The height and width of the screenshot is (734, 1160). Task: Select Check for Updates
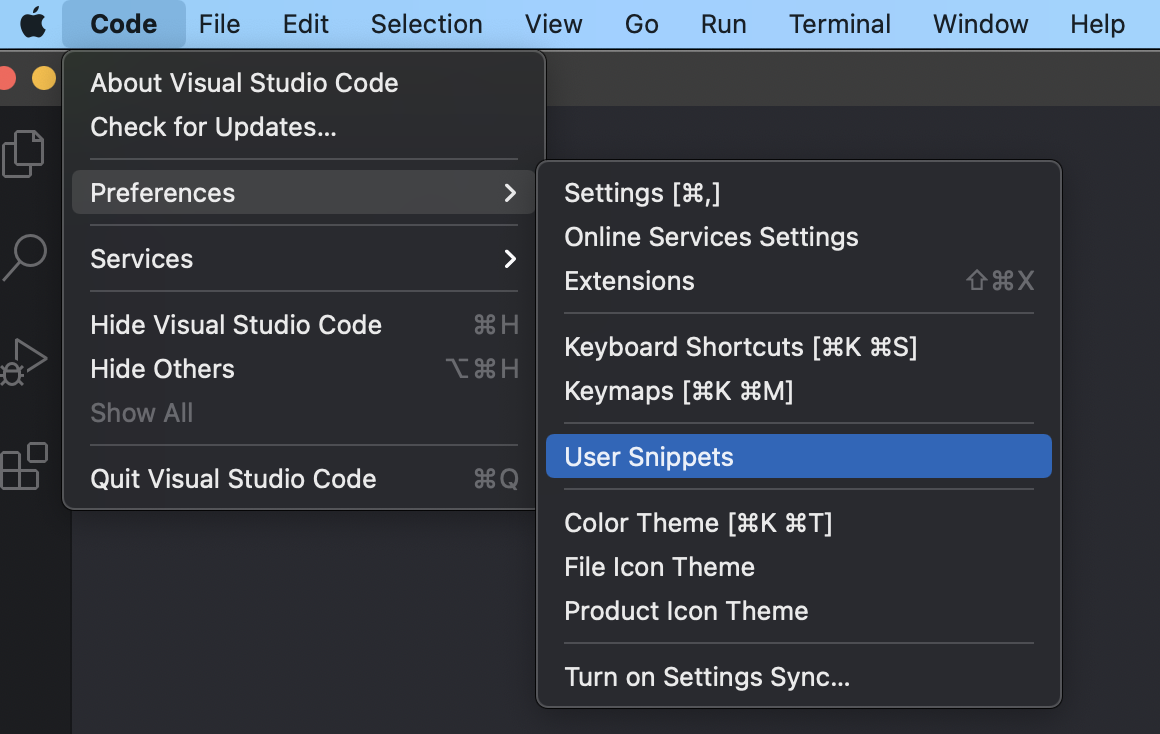[x=213, y=127]
